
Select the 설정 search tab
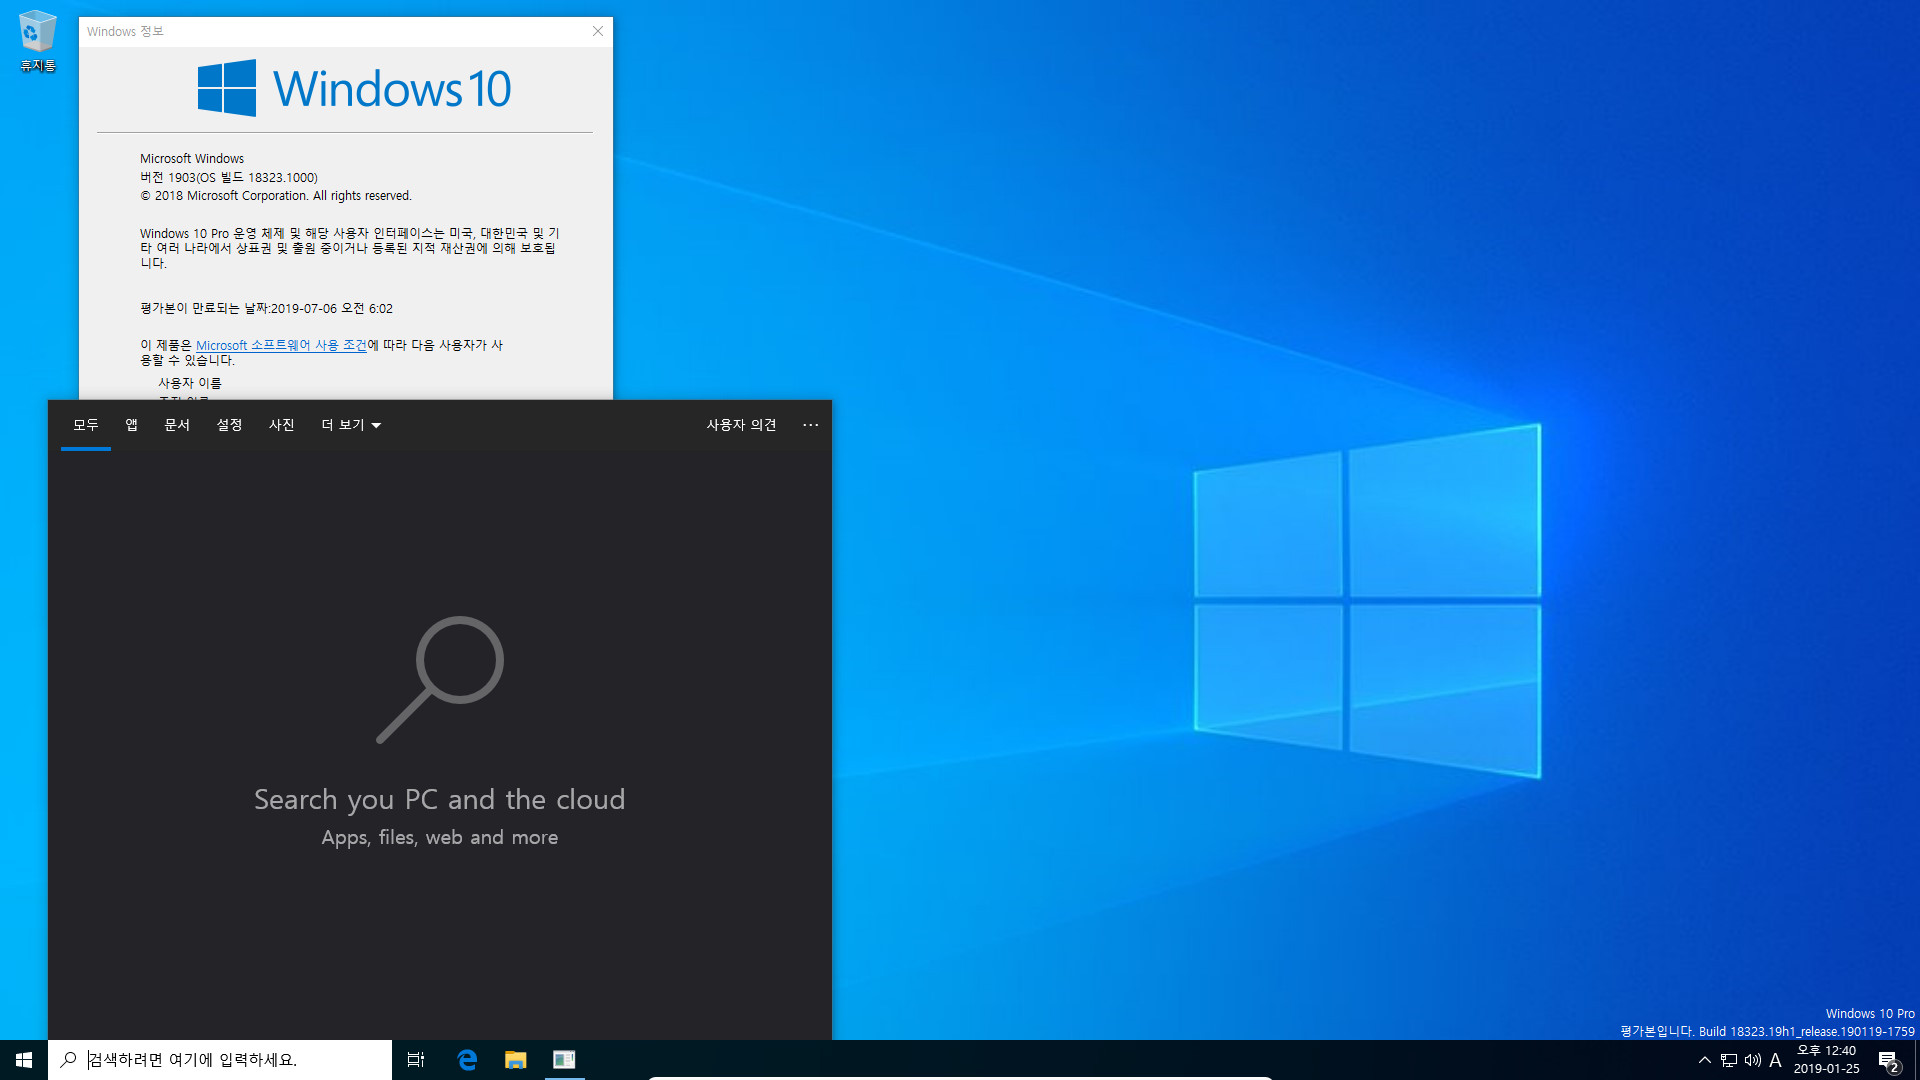(x=229, y=425)
